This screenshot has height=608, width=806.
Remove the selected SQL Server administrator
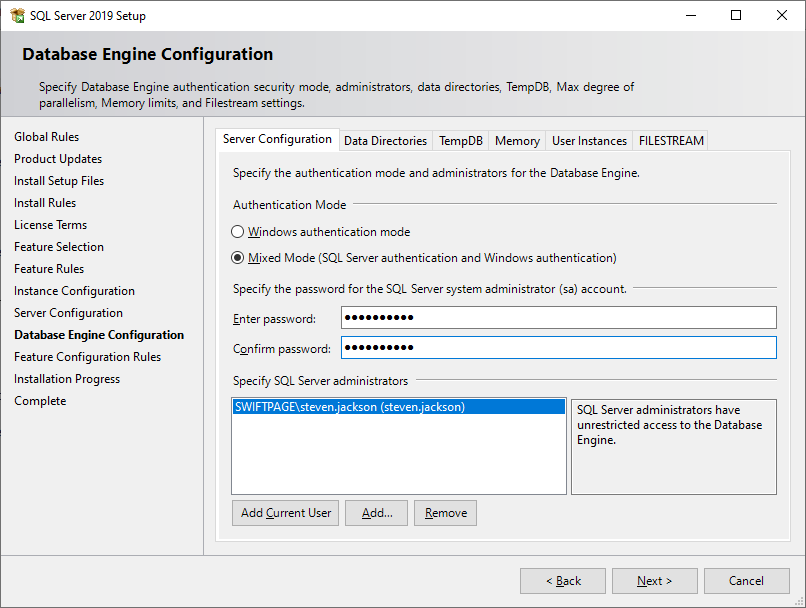pyautogui.click(x=445, y=513)
